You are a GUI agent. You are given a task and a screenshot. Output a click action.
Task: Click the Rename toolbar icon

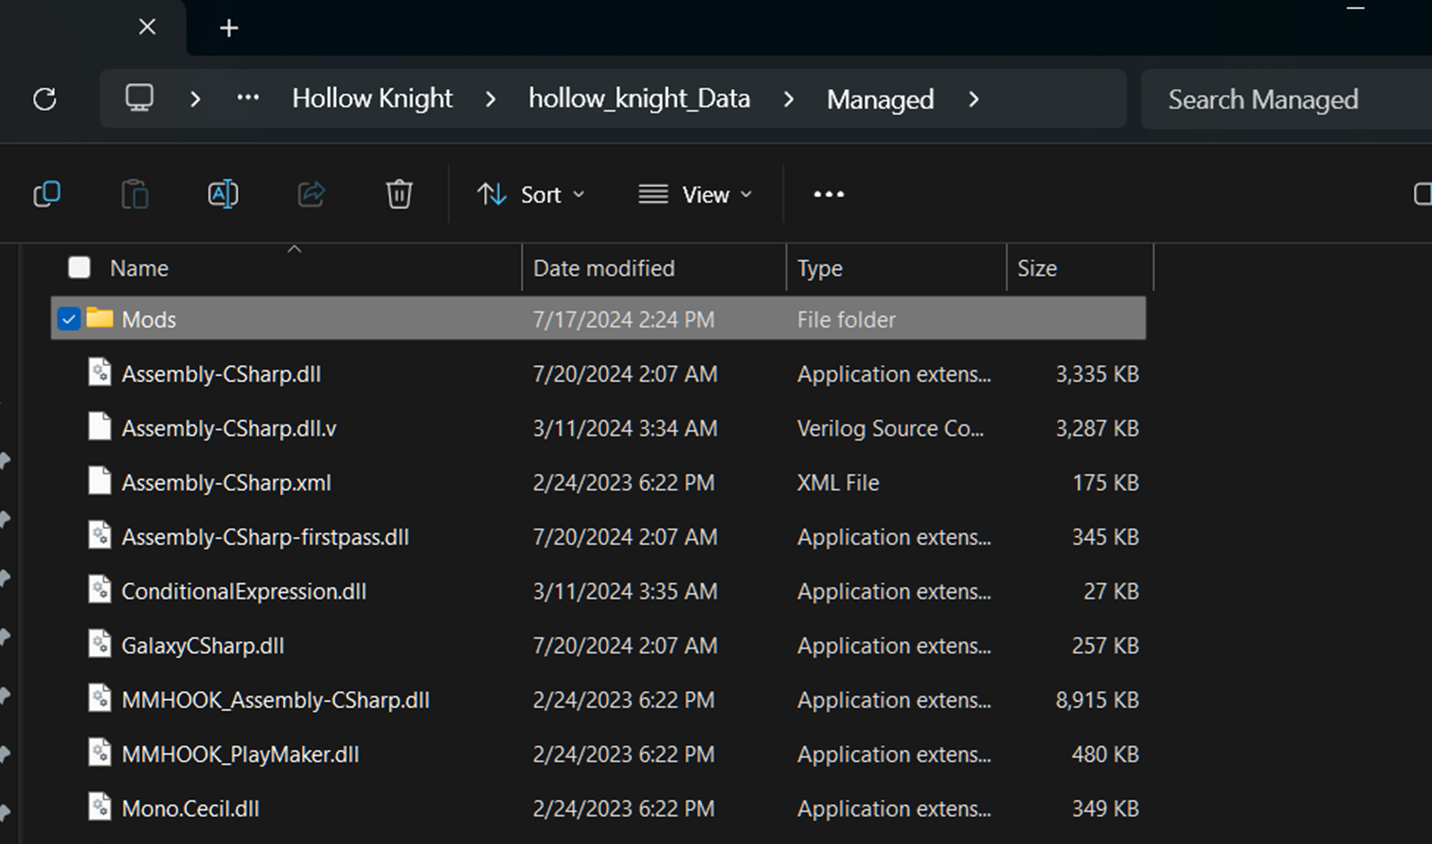click(223, 194)
